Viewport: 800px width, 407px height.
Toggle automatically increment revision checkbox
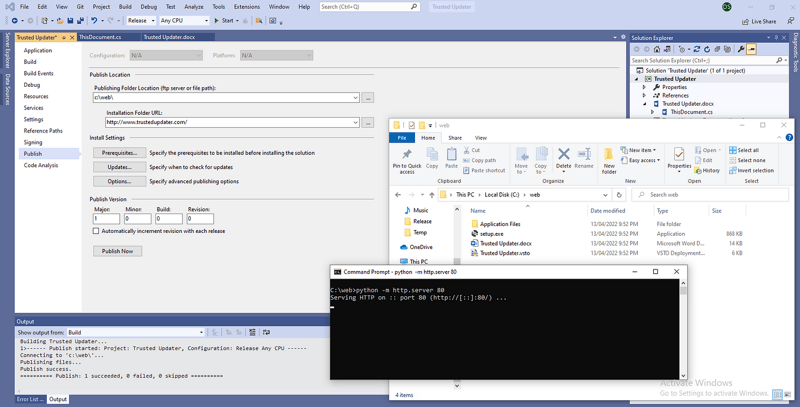point(96,231)
